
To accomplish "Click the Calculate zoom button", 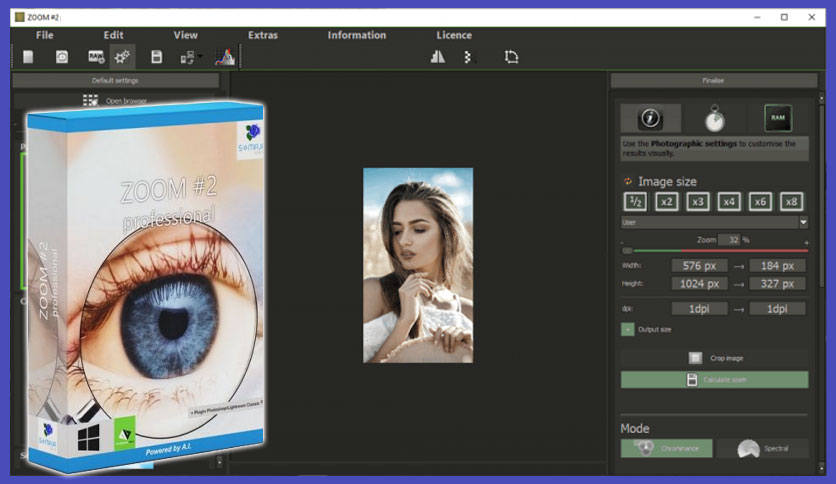I will pyautogui.click(x=714, y=380).
